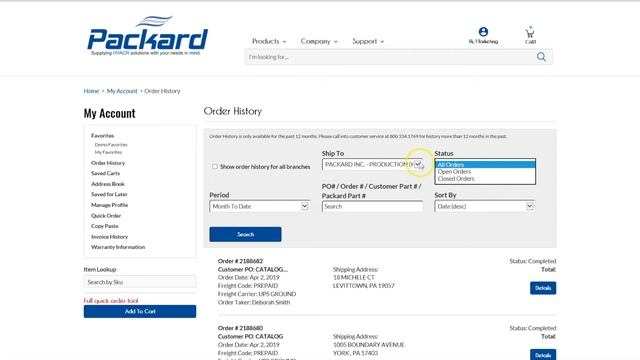Open Copy Paste sidebar link

point(104,226)
